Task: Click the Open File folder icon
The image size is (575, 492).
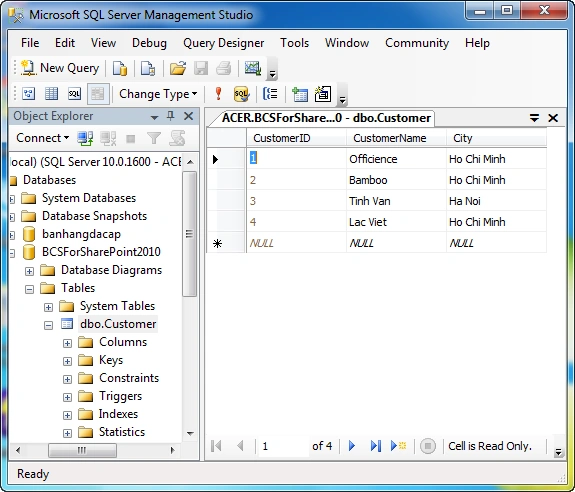Action: coord(178,68)
